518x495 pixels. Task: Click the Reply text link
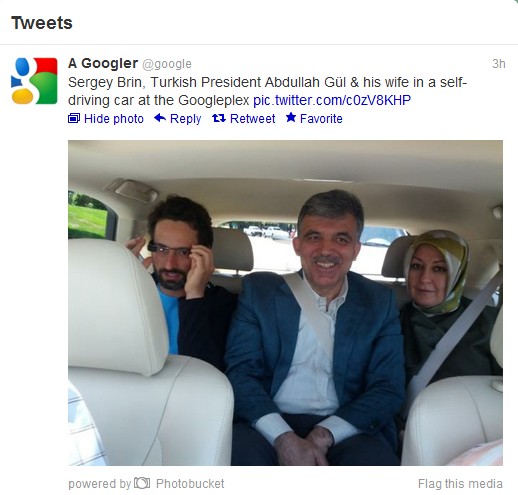coord(186,119)
